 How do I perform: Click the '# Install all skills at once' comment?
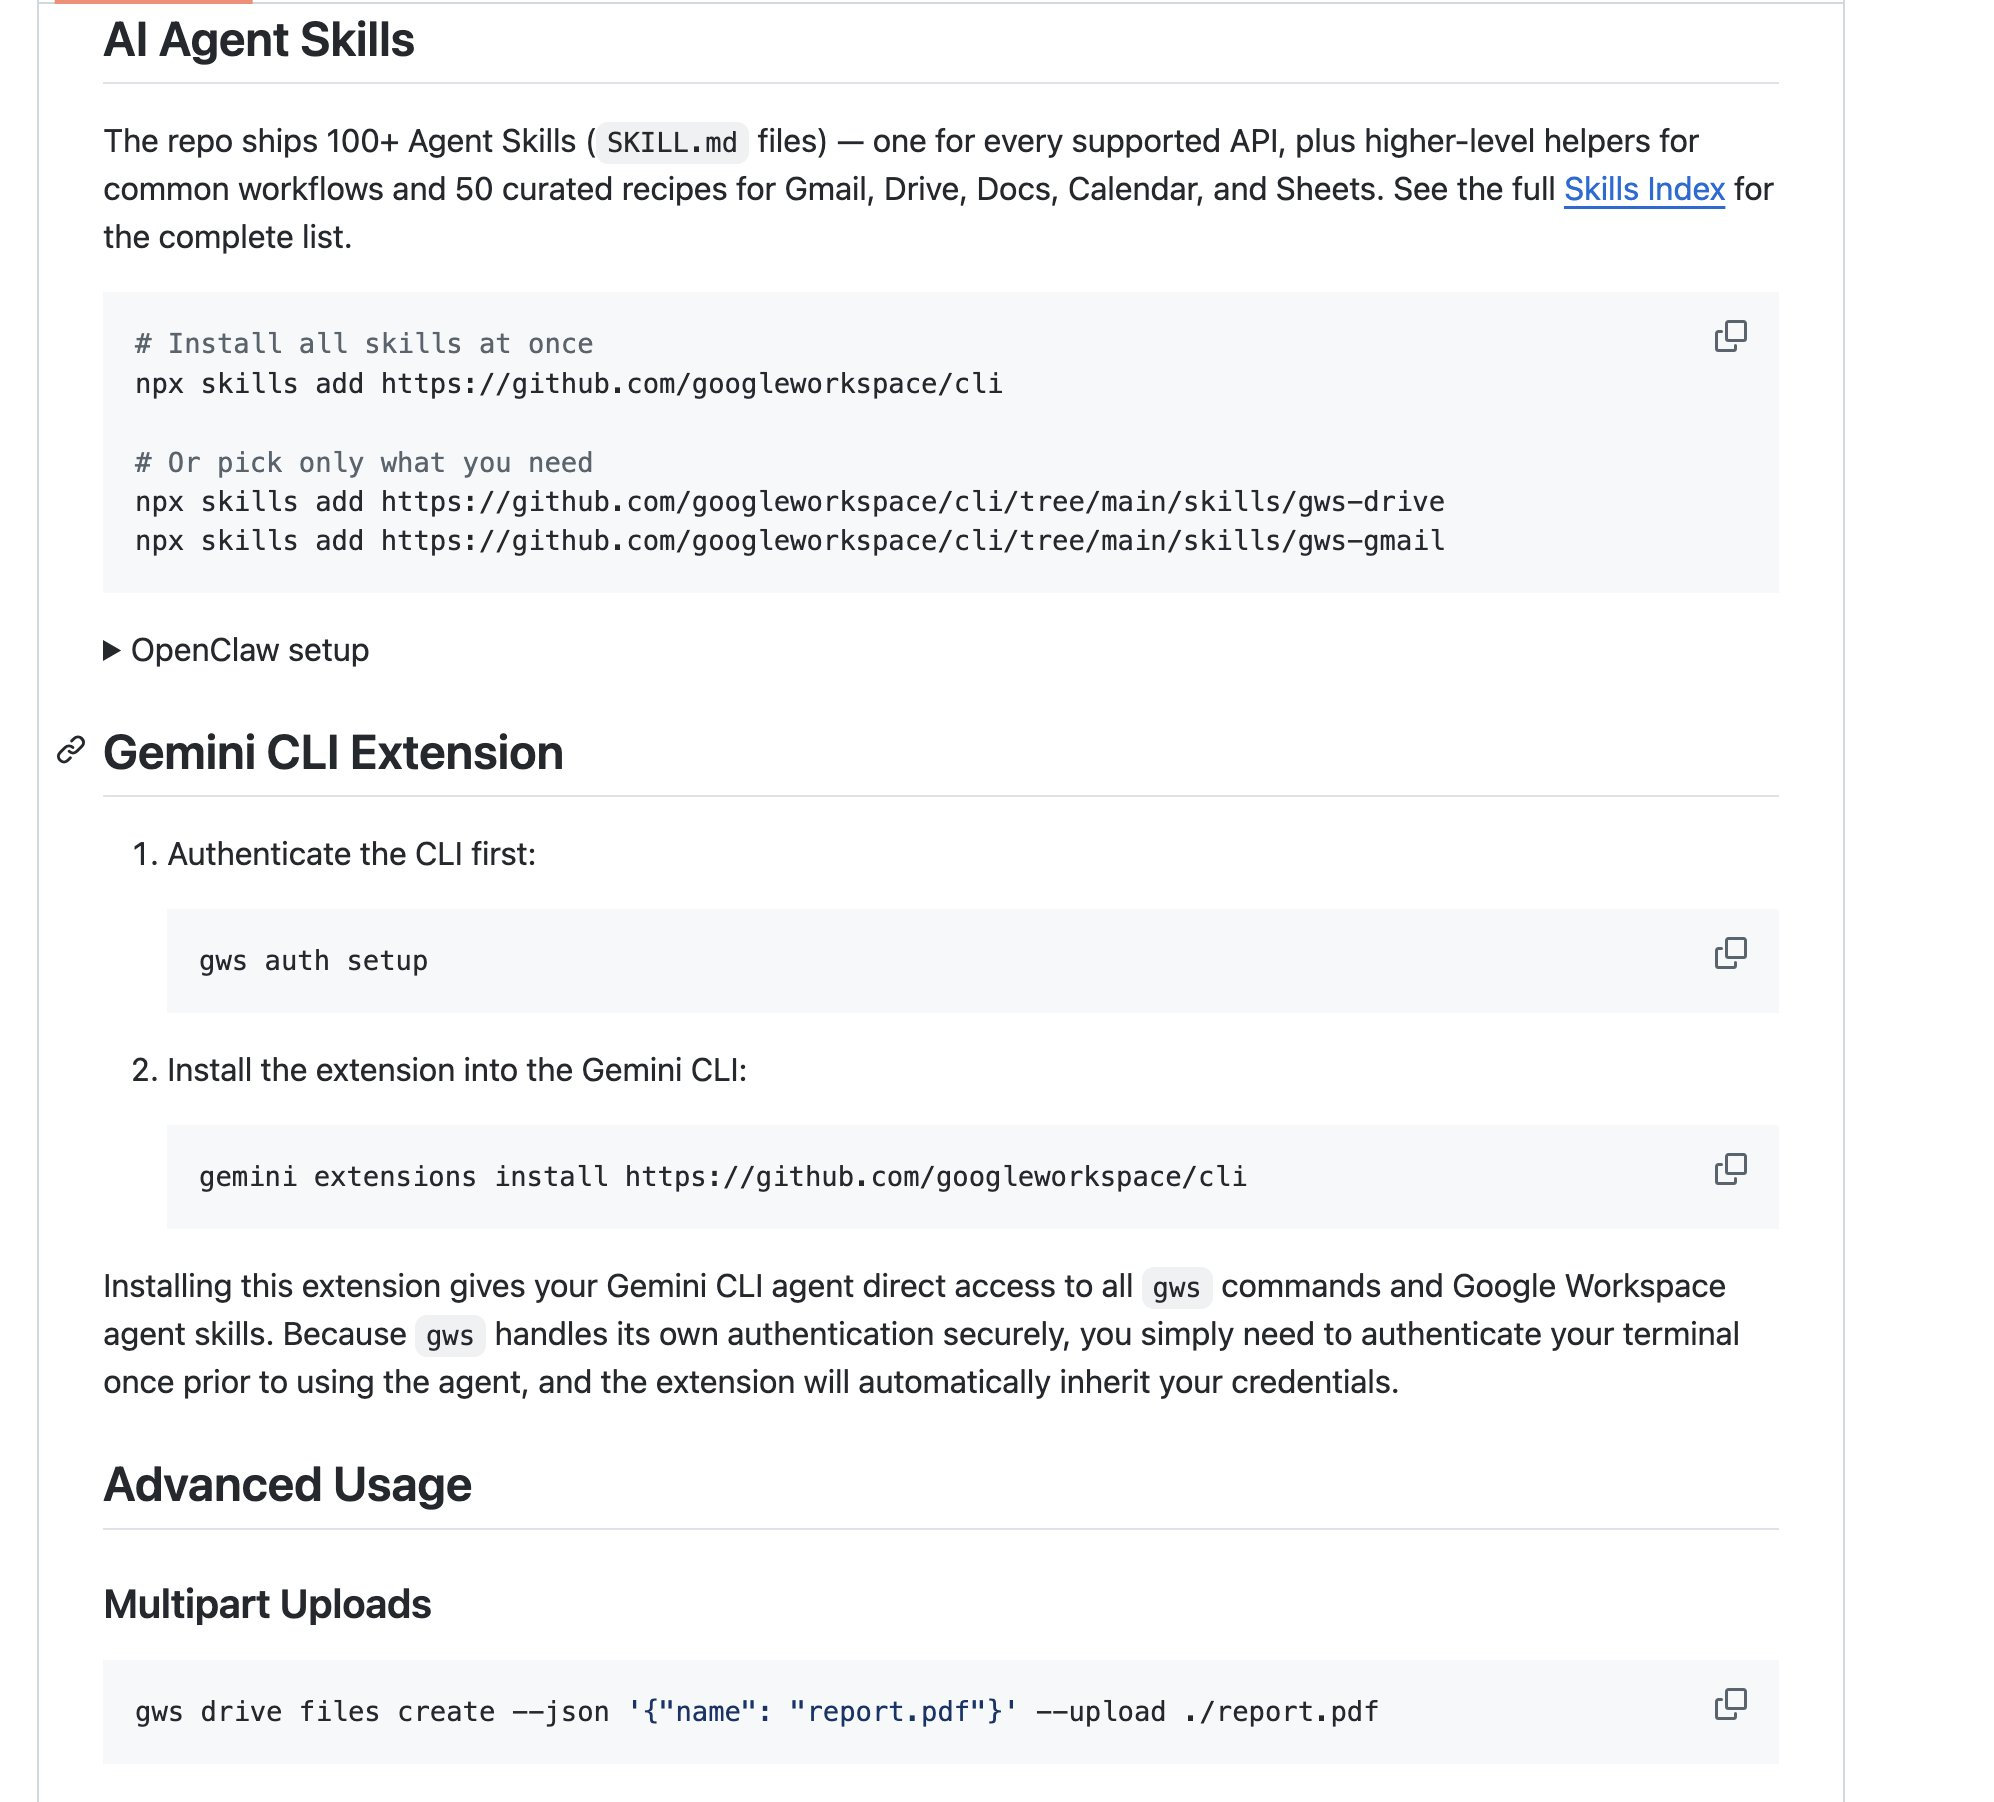pos(364,344)
